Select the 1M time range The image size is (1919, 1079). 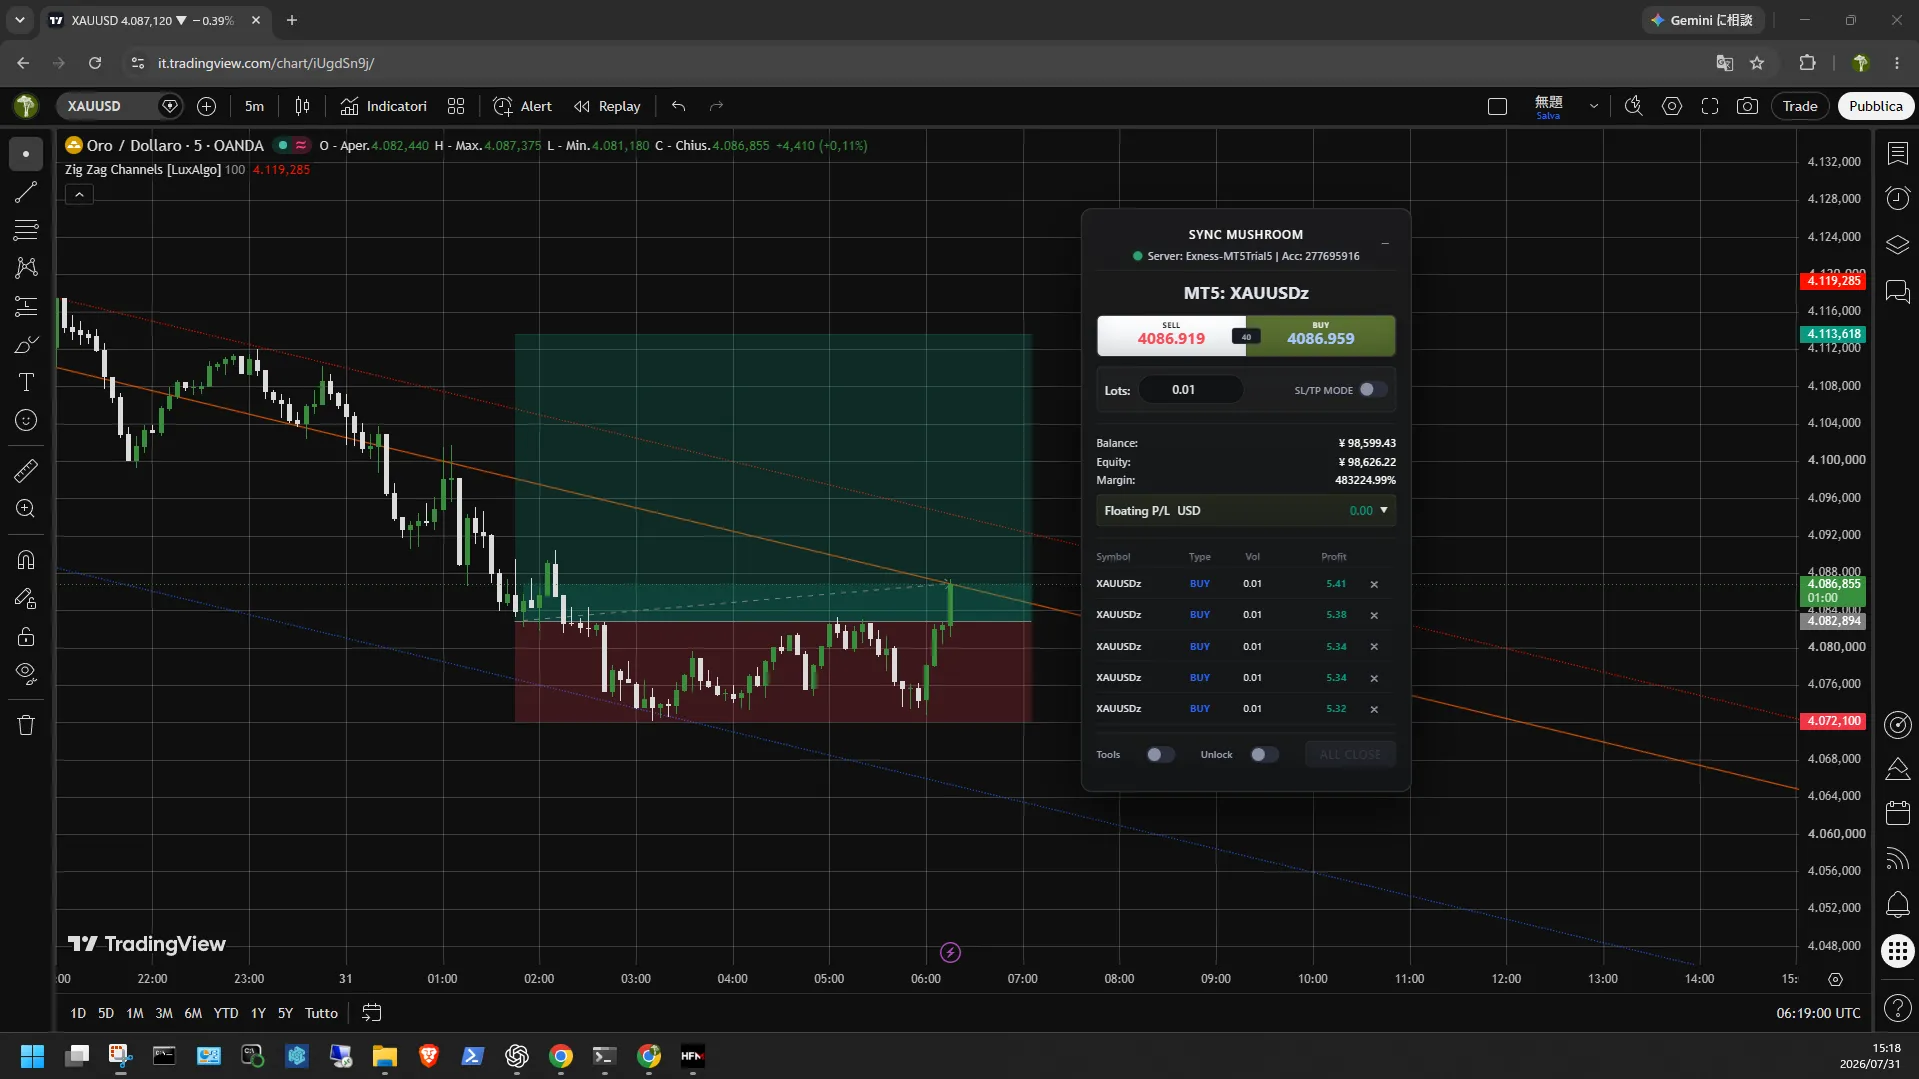click(x=135, y=1013)
